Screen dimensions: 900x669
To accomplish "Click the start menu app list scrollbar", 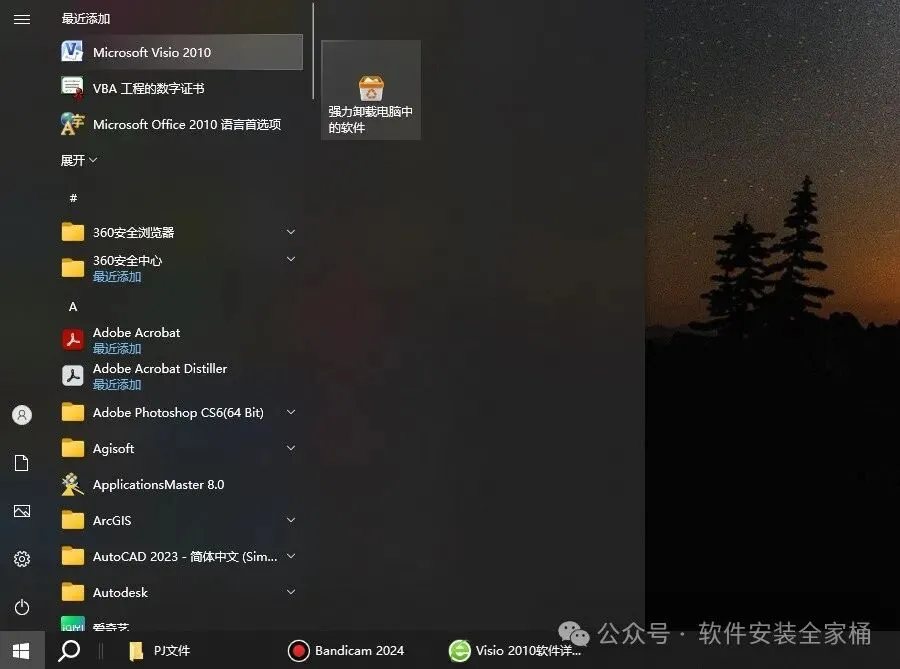I will (x=313, y=50).
